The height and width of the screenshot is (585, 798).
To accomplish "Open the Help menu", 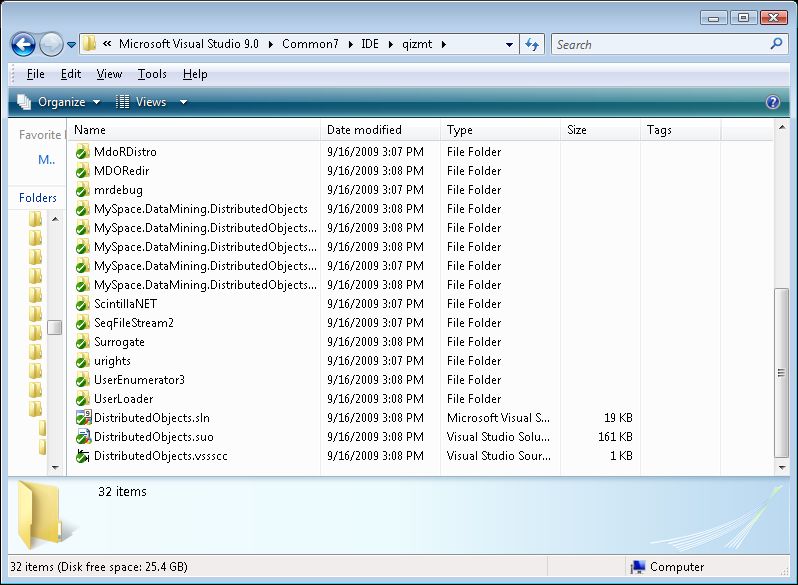I will pyautogui.click(x=195, y=74).
